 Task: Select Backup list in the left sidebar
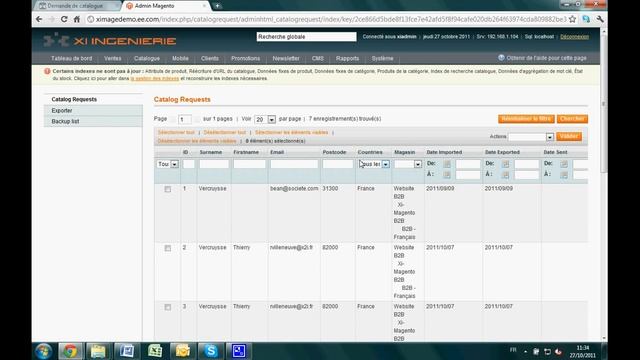coord(93,121)
